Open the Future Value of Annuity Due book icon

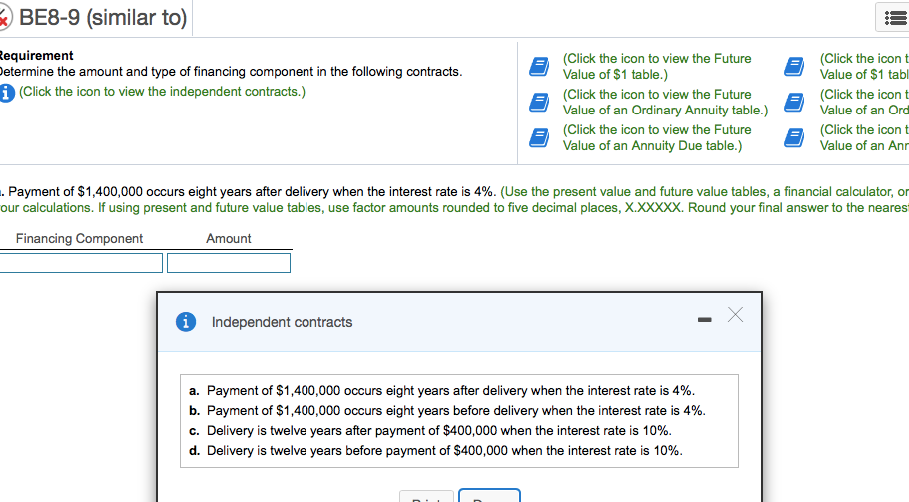pyautogui.click(x=539, y=137)
